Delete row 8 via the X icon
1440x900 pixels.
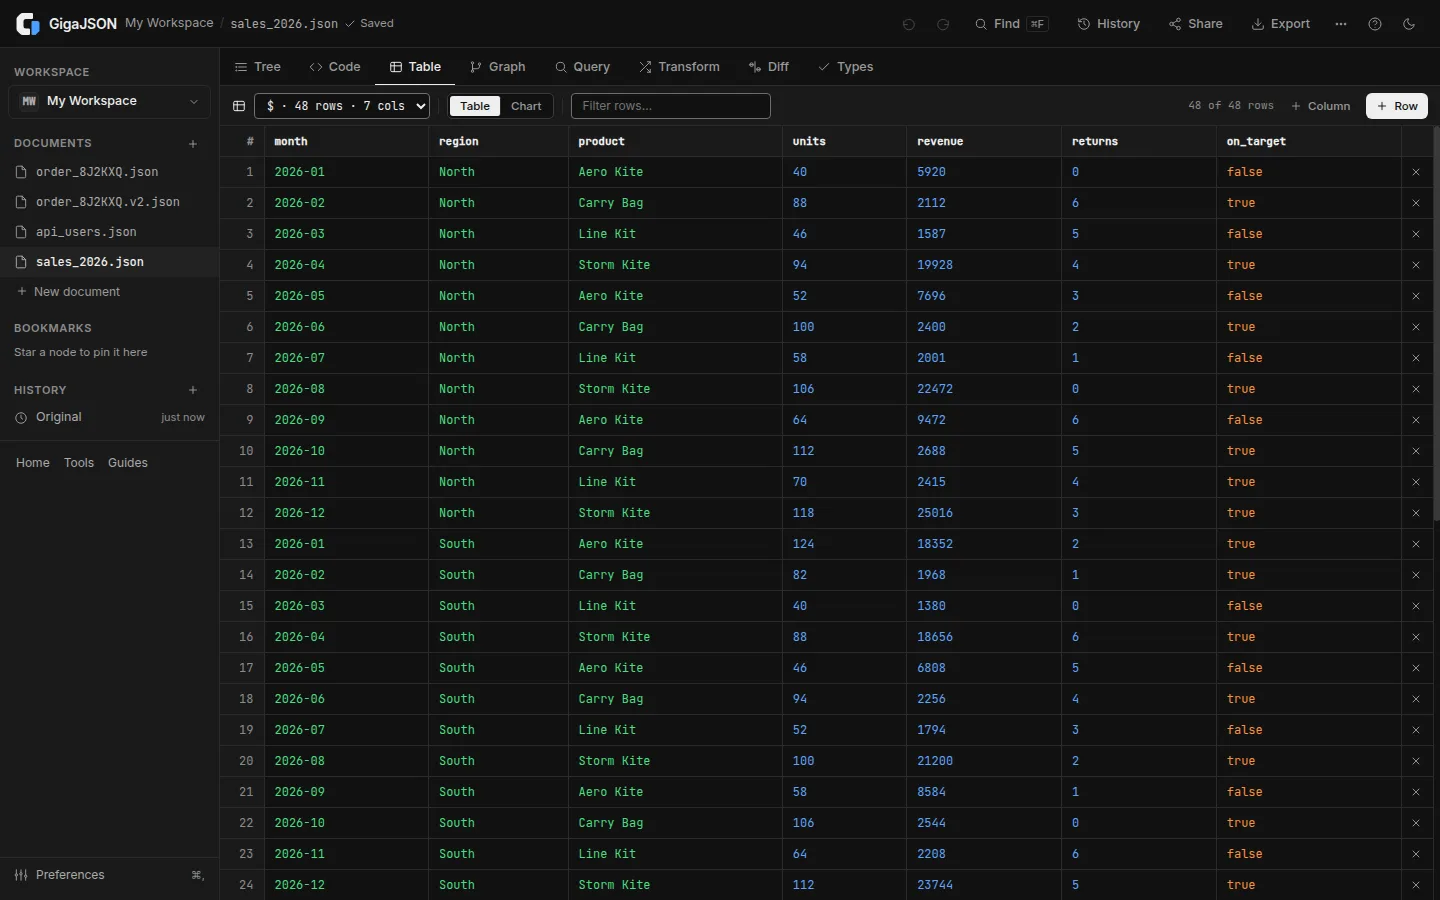(1416, 389)
